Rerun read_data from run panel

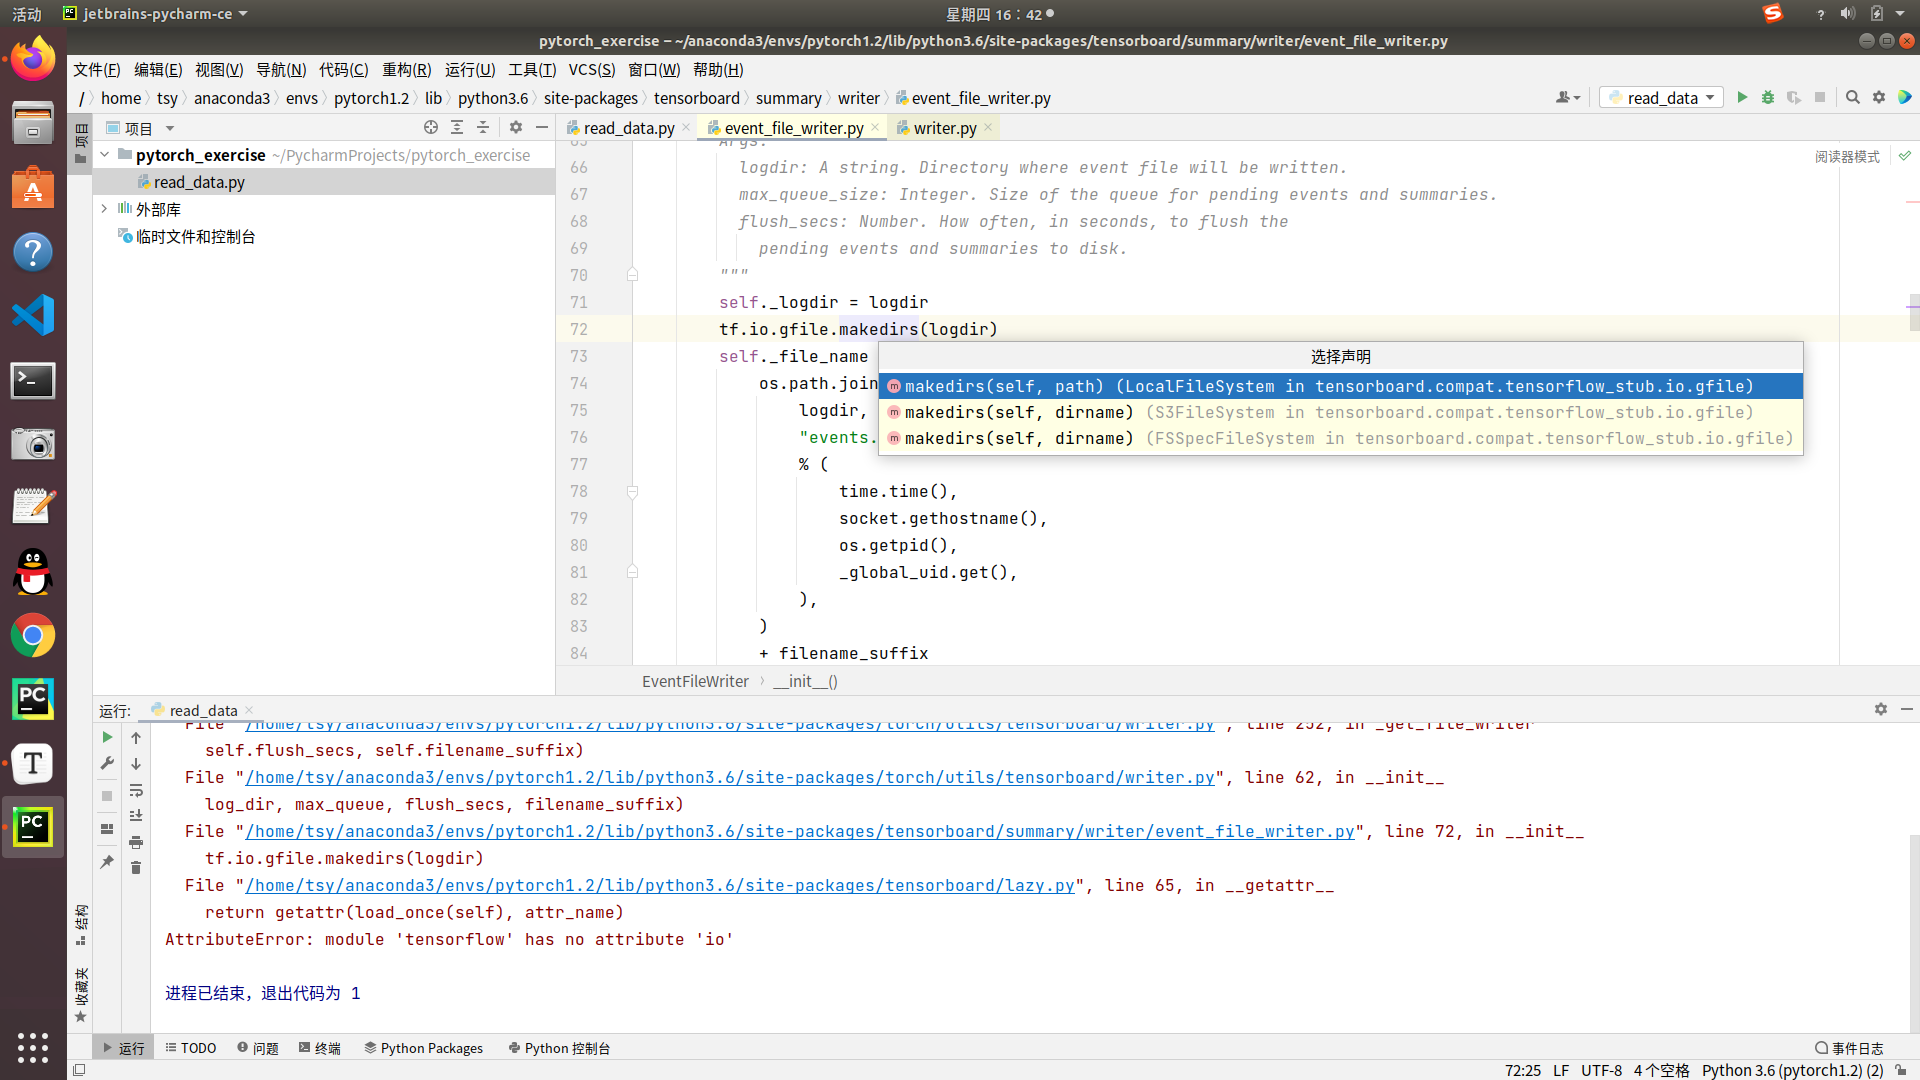tap(107, 737)
